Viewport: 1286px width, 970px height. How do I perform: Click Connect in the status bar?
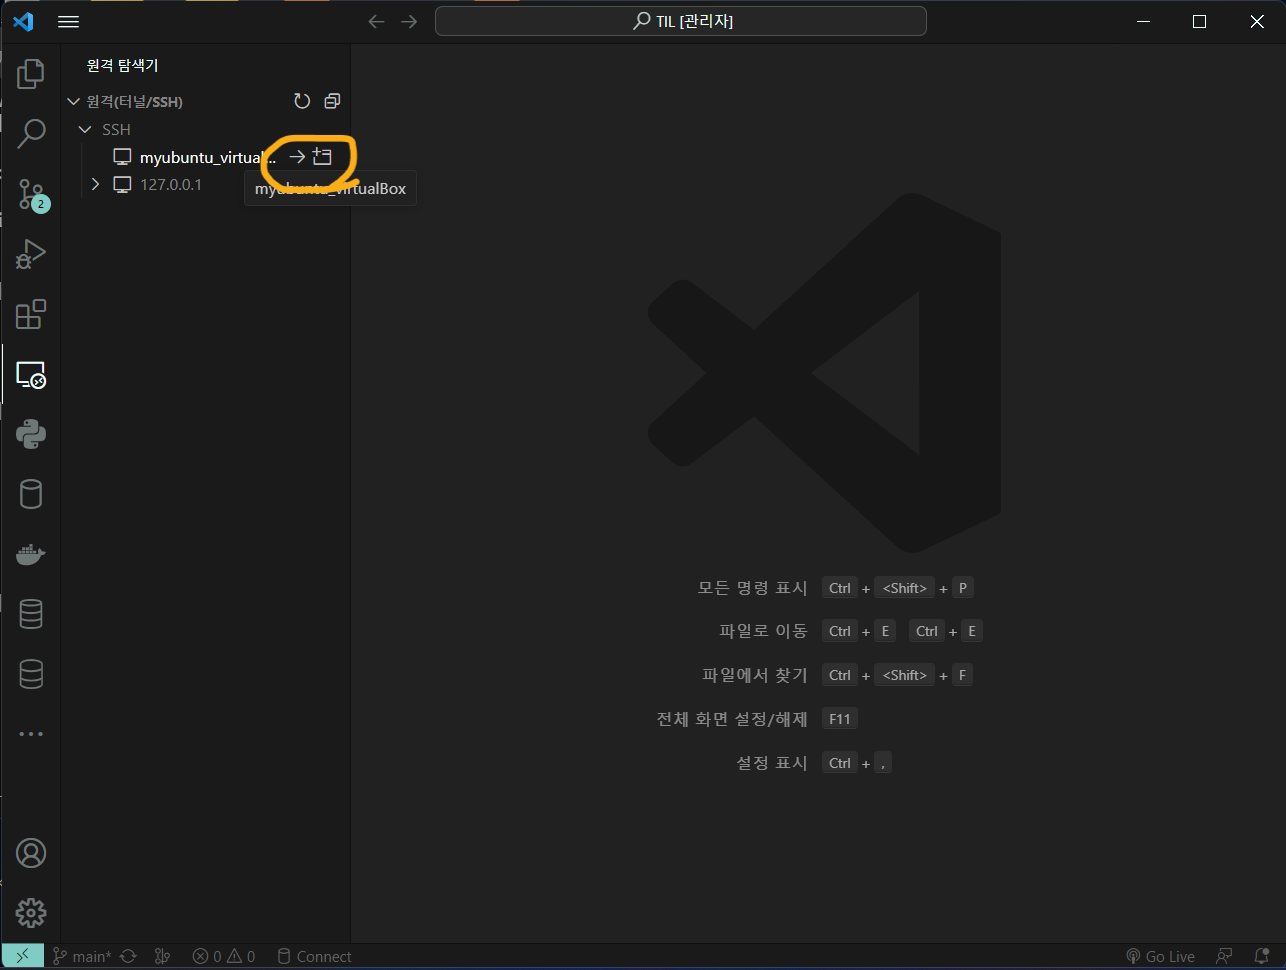[314, 956]
